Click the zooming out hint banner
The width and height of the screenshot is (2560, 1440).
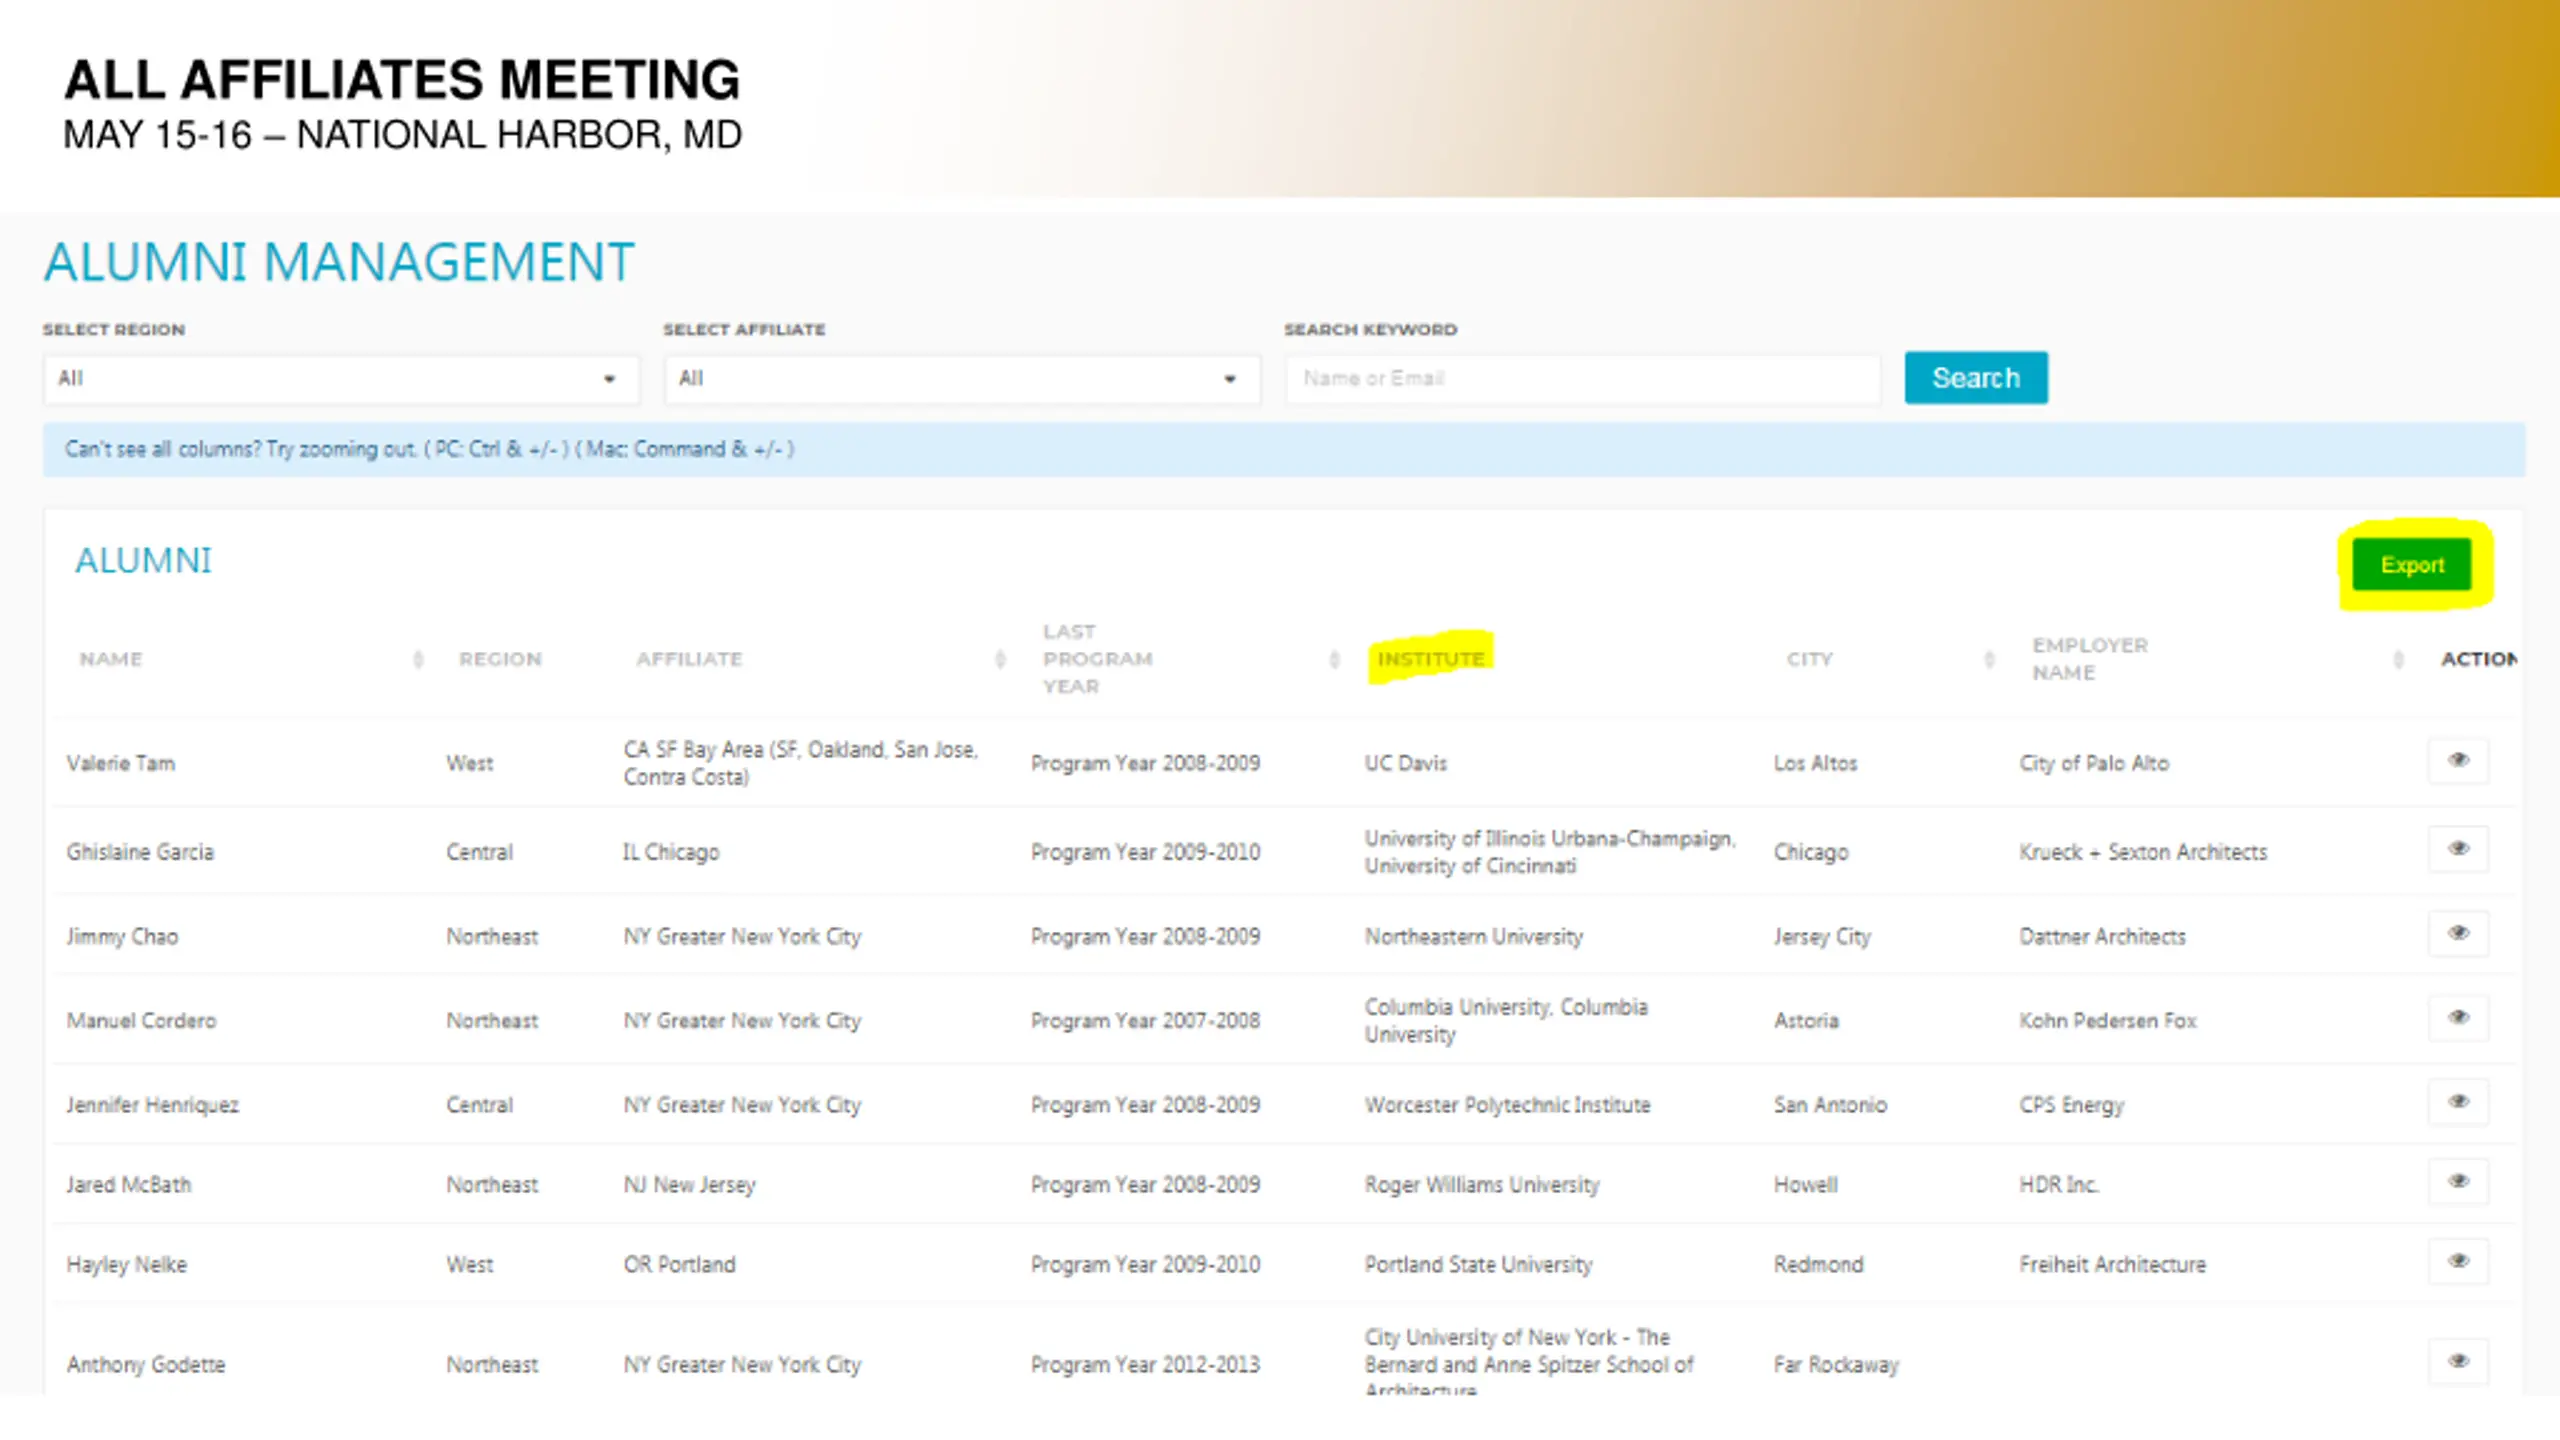(x=1284, y=450)
